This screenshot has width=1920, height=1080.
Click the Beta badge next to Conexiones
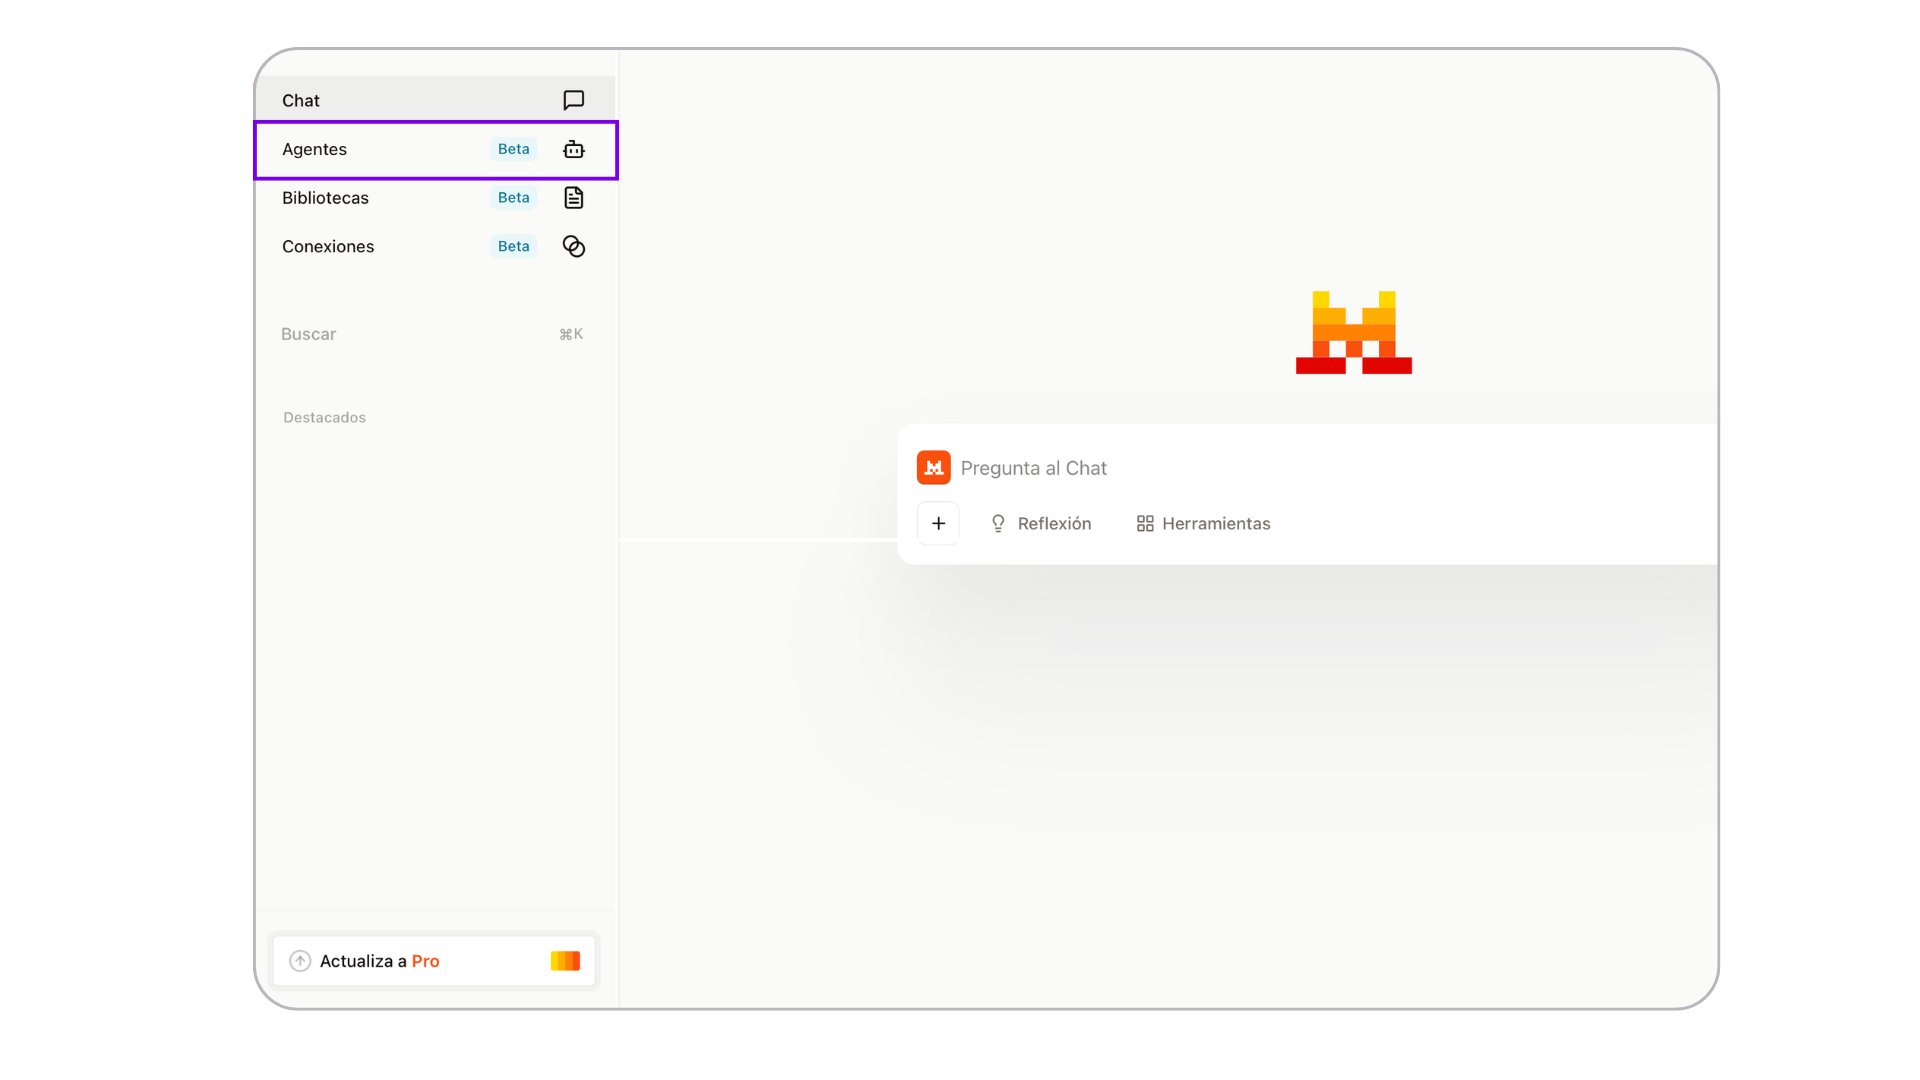pyautogui.click(x=513, y=246)
